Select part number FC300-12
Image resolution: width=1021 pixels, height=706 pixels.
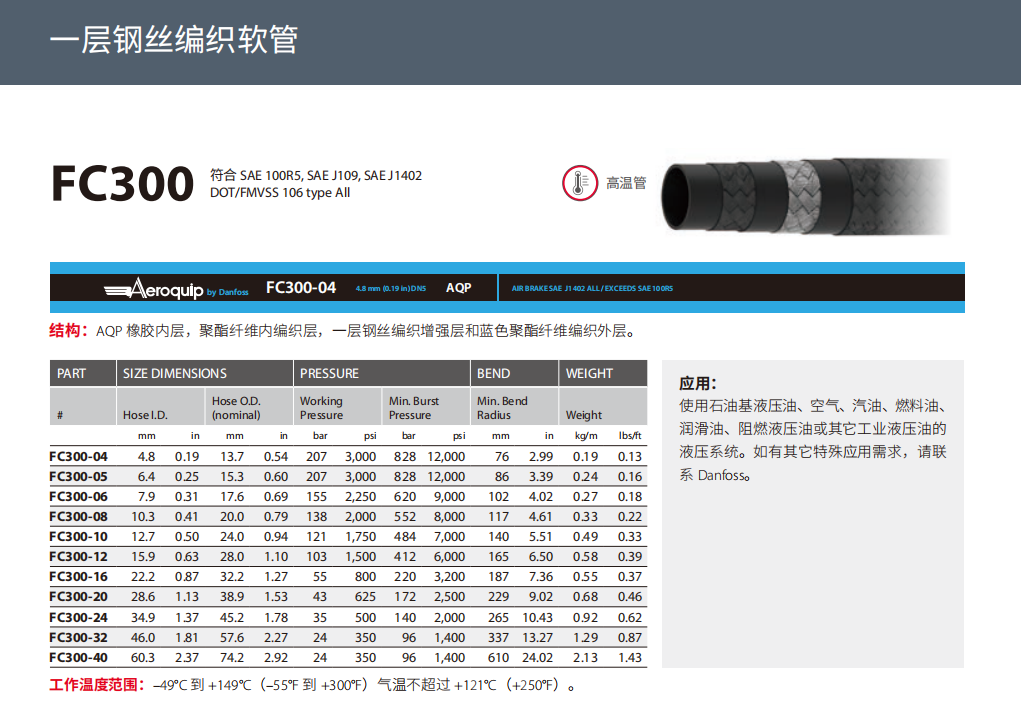78,557
